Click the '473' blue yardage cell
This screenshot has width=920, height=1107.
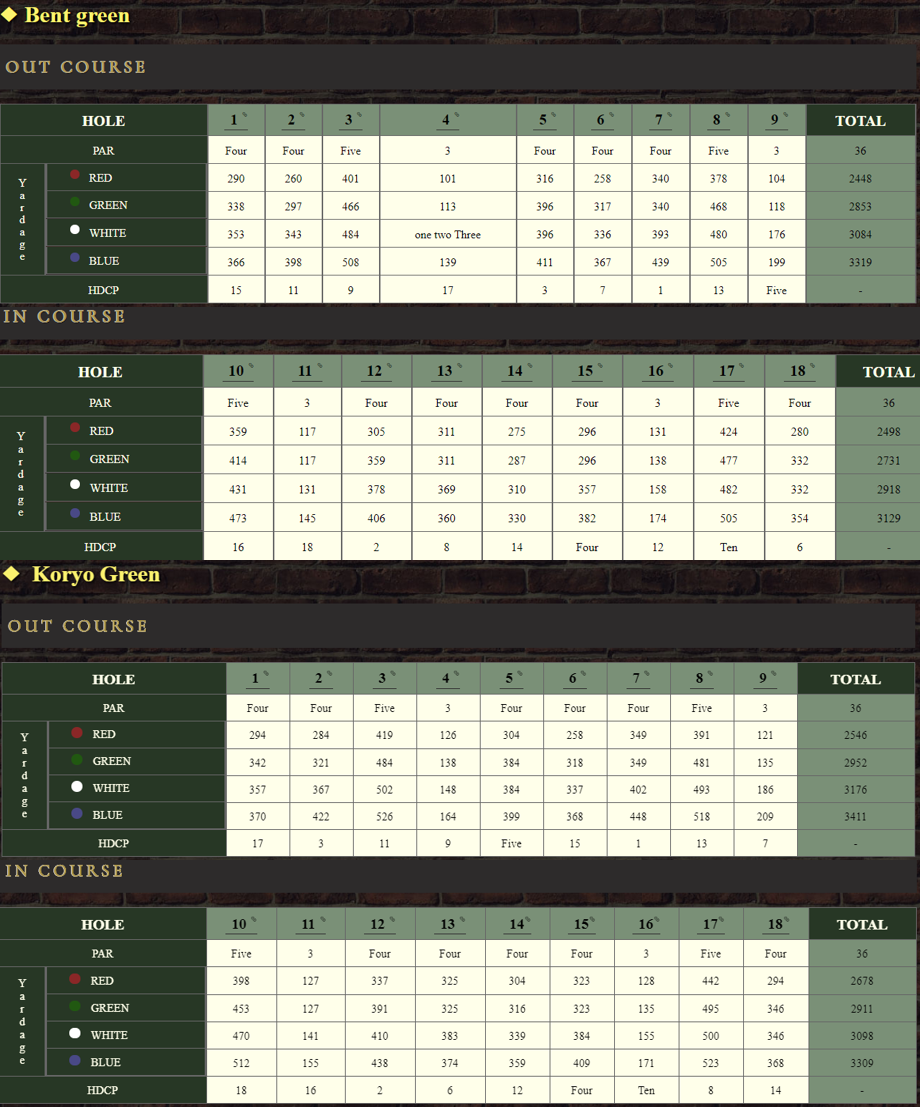point(238,518)
